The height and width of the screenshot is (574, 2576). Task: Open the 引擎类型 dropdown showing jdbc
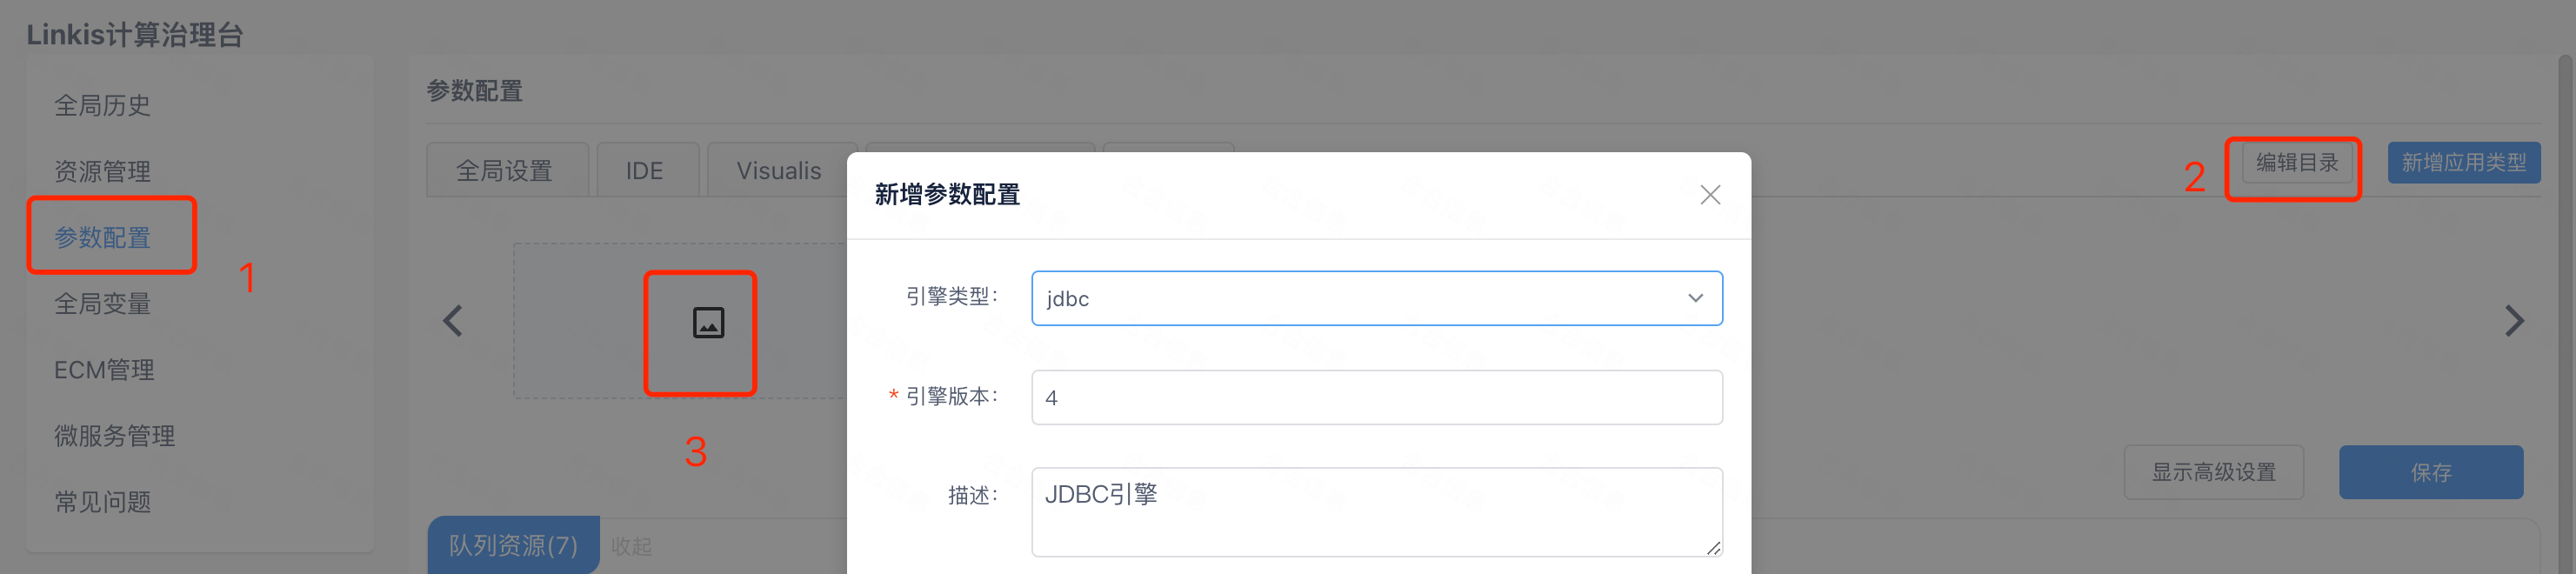tap(1376, 297)
